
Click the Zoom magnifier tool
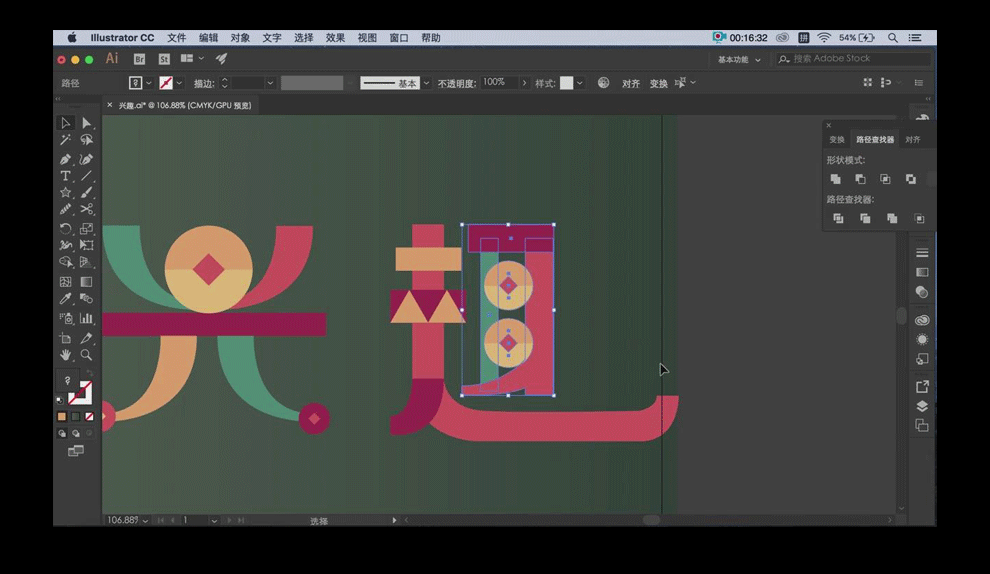pyautogui.click(x=87, y=355)
